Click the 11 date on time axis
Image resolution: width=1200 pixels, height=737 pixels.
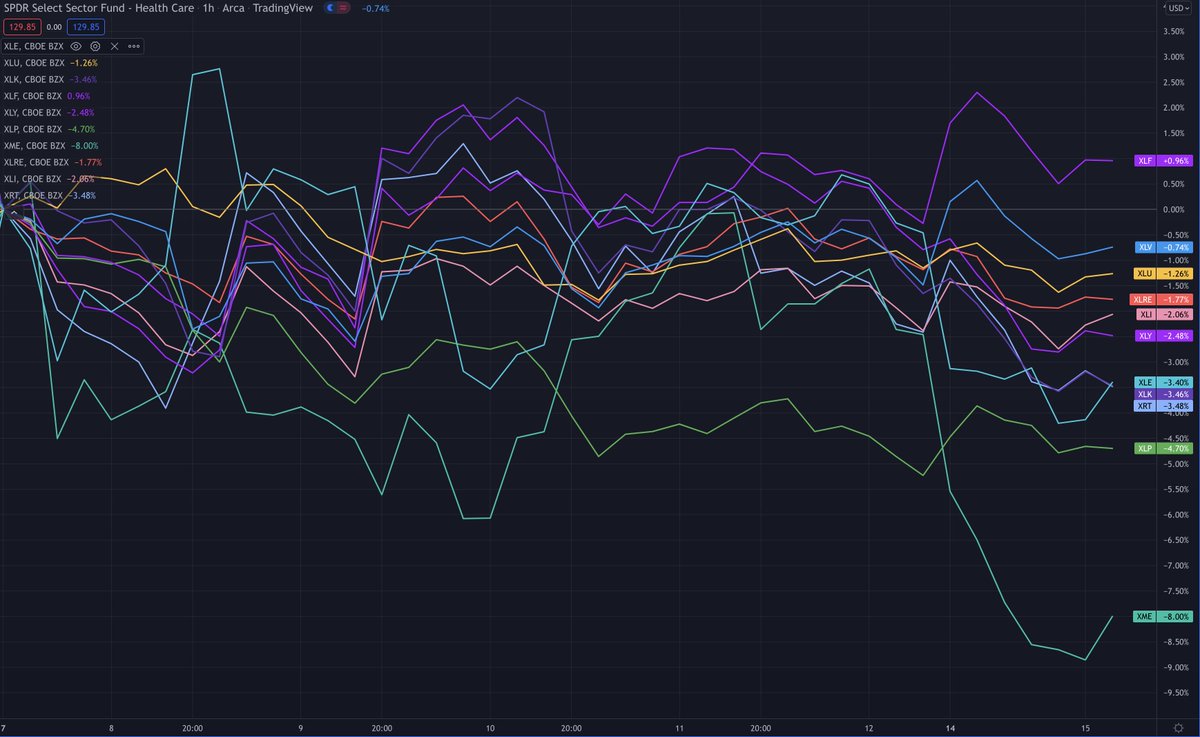click(679, 728)
